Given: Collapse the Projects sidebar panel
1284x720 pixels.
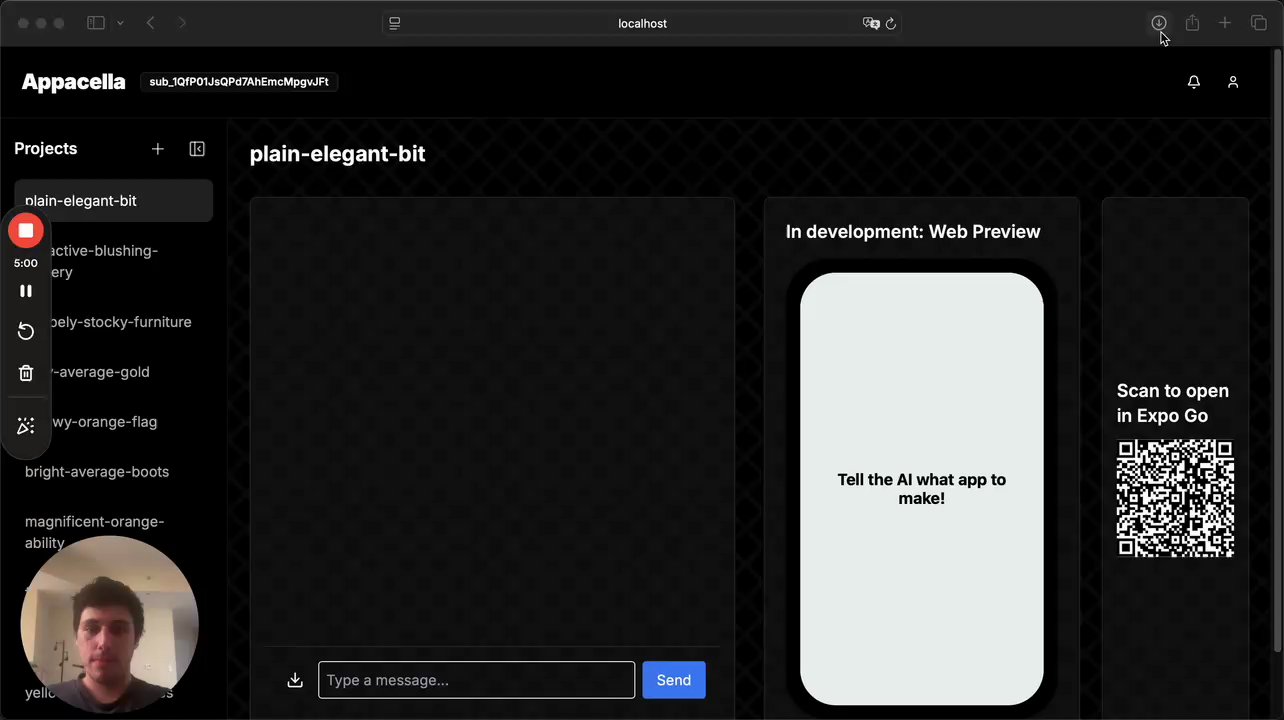Looking at the screenshot, I should (197, 149).
